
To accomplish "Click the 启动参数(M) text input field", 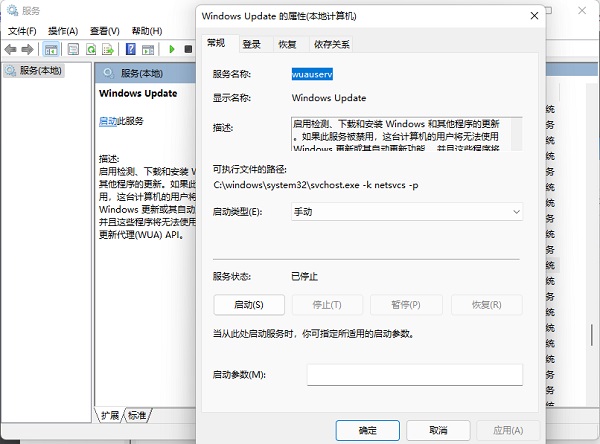I will point(414,374).
